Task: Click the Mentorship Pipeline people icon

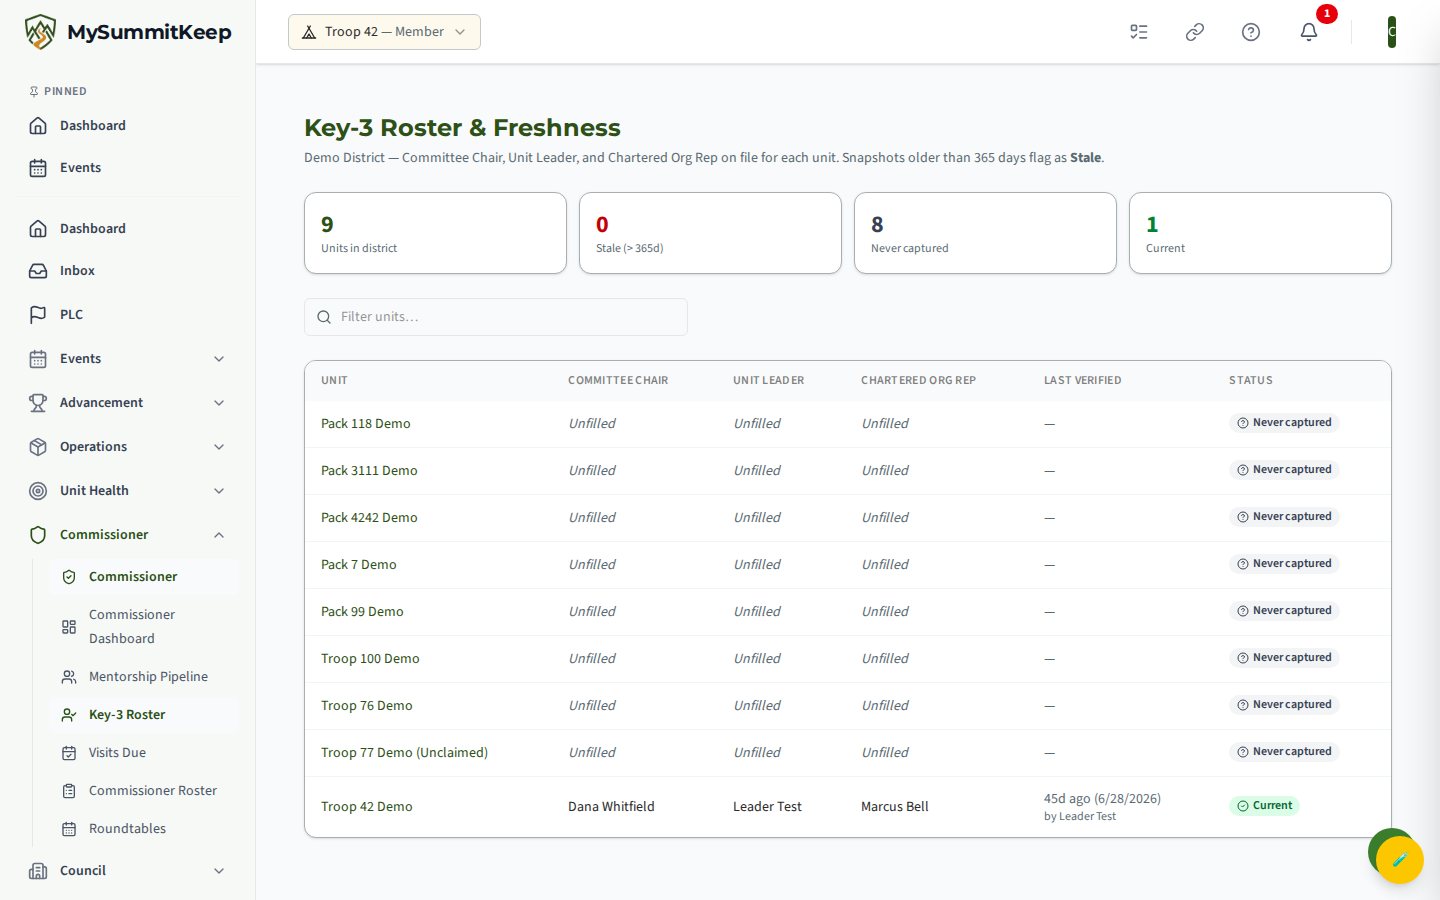Action: (x=69, y=677)
